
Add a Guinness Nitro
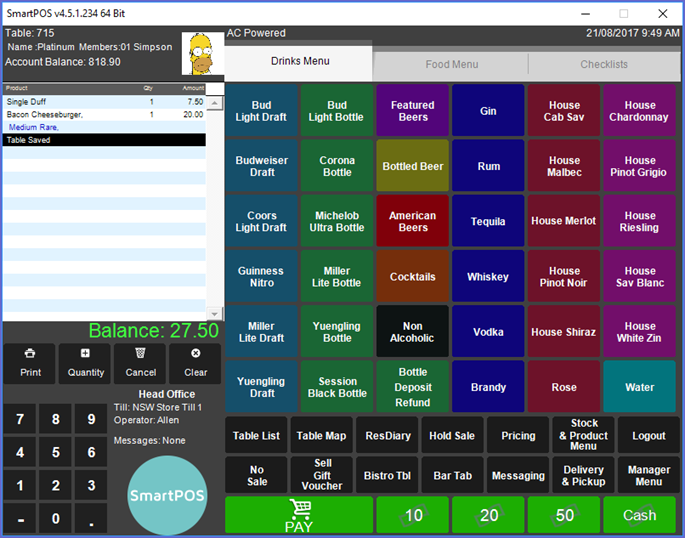pos(261,276)
